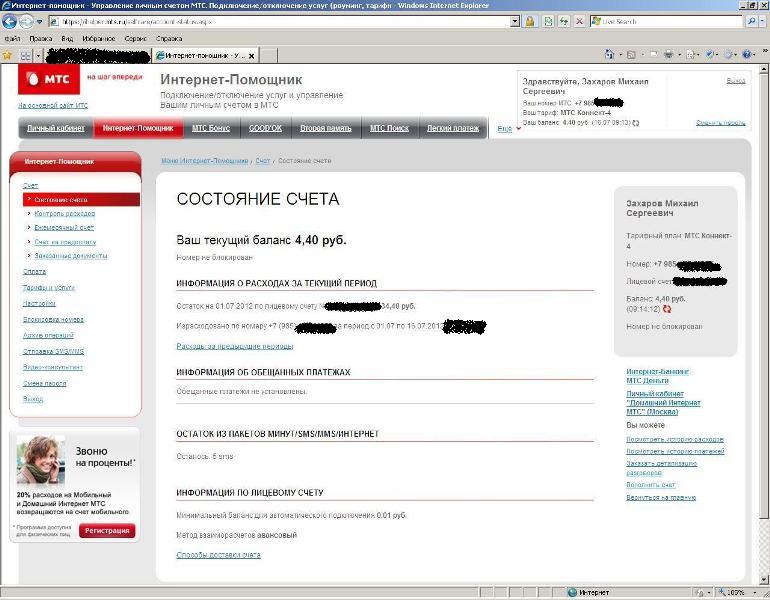
Task: Click the Пополнить счет link
Action: (x=651, y=485)
